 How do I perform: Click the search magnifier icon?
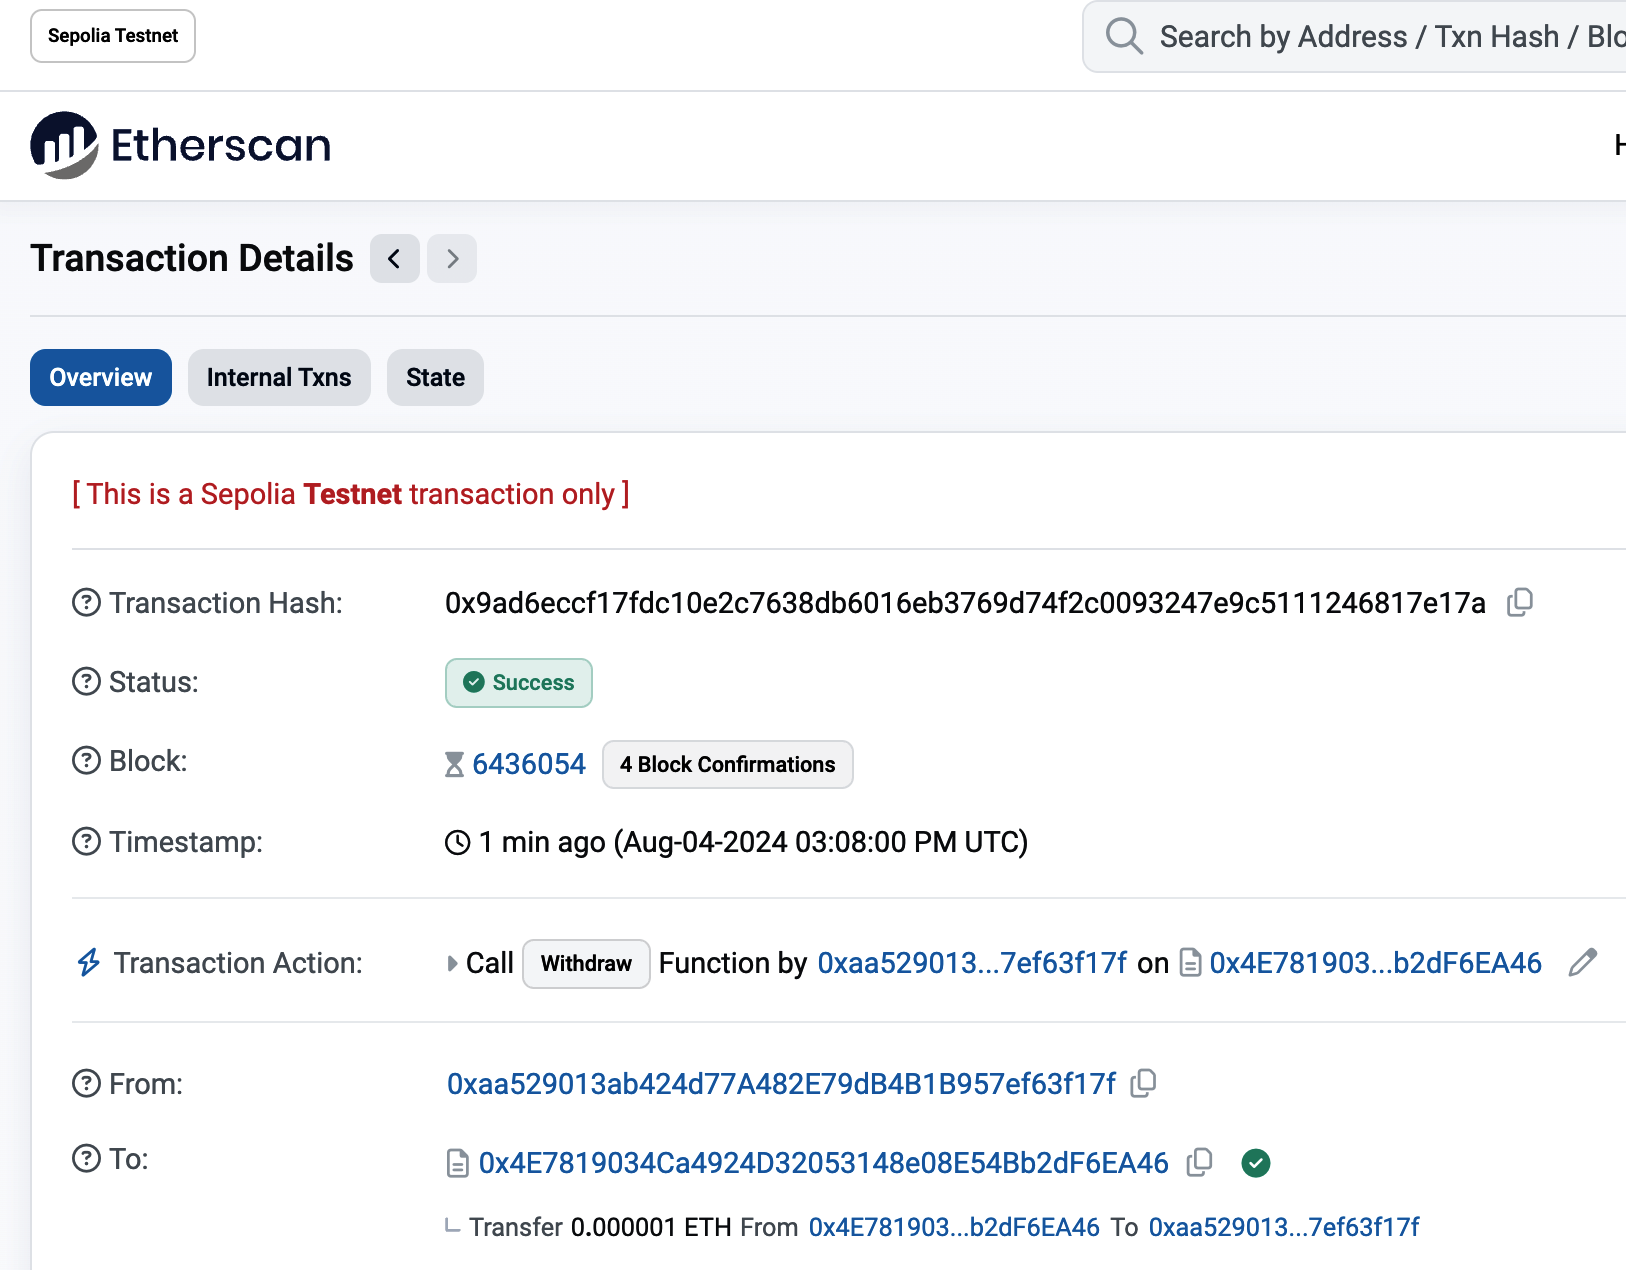coord(1123,36)
